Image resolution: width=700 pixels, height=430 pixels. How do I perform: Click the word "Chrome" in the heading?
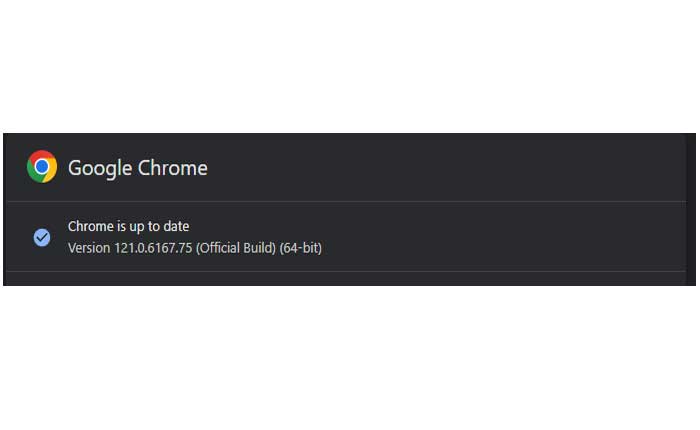pos(172,168)
